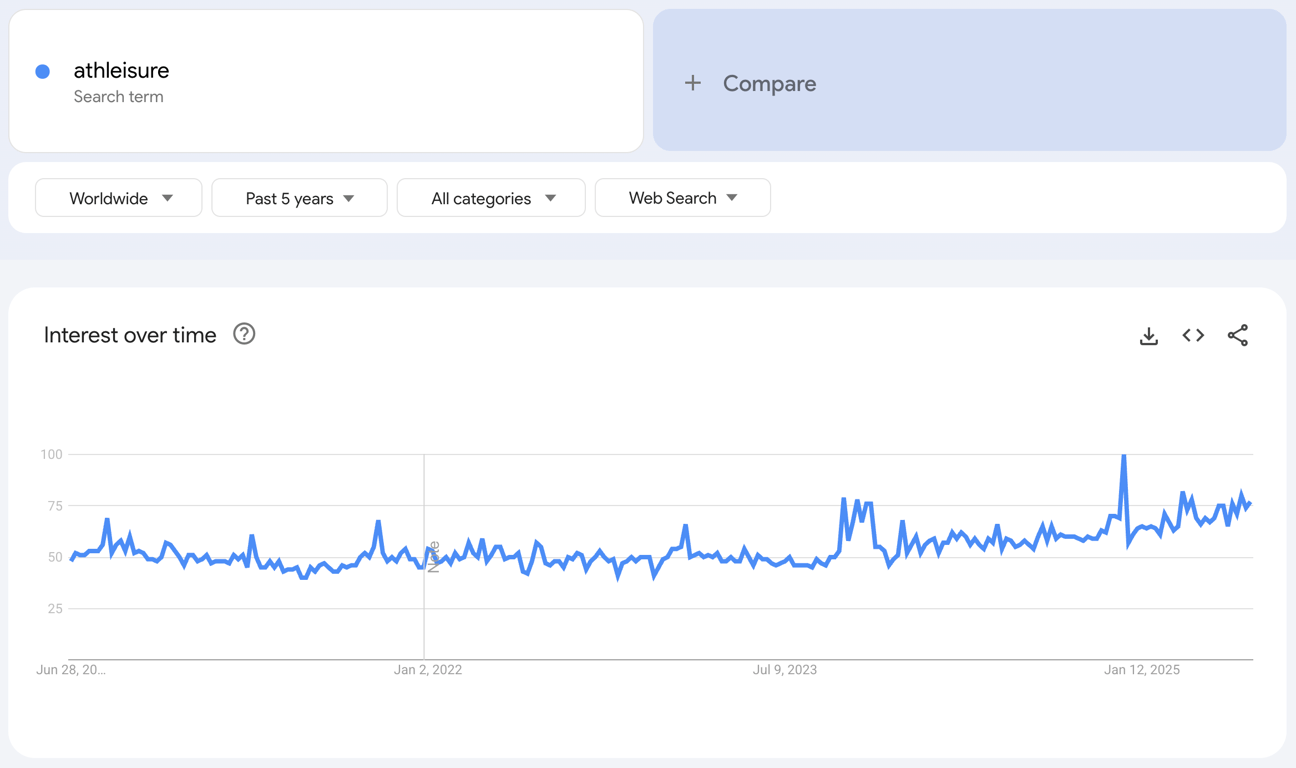Select the athleisure search term card
This screenshot has width=1296, height=768.
pyautogui.click(x=326, y=81)
